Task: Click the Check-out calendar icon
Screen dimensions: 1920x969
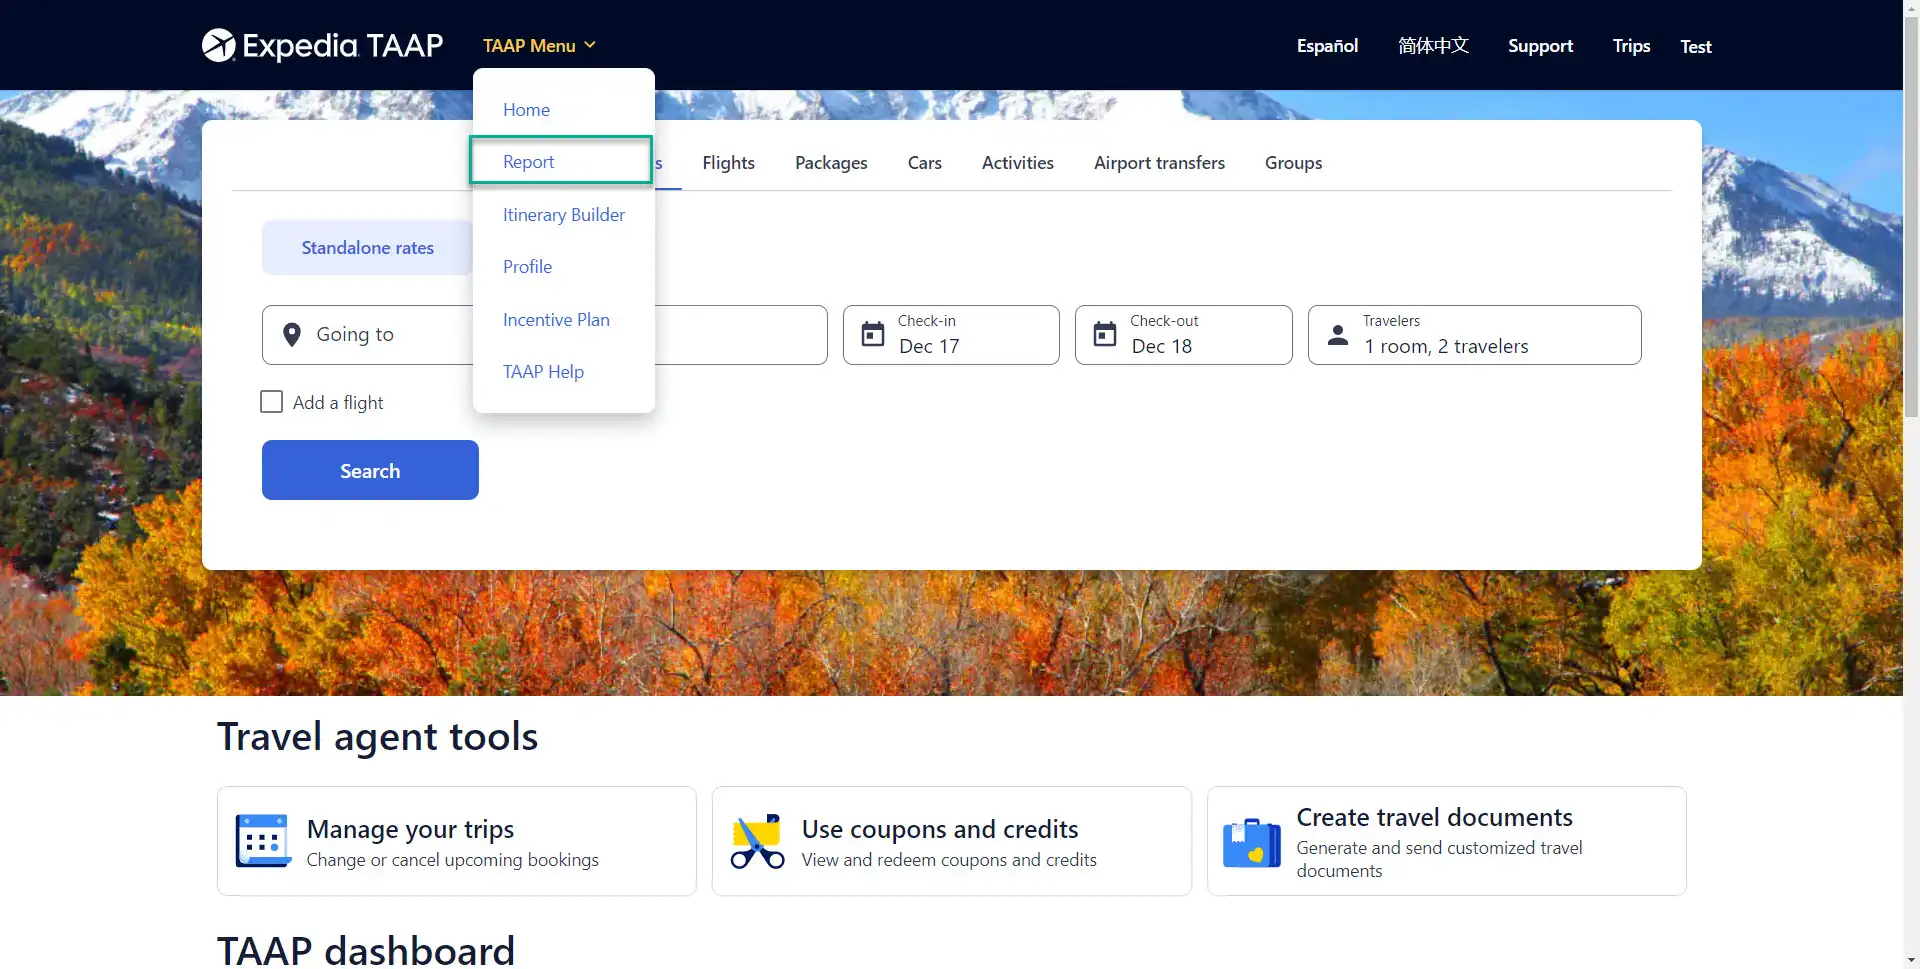Action: (x=1105, y=334)
